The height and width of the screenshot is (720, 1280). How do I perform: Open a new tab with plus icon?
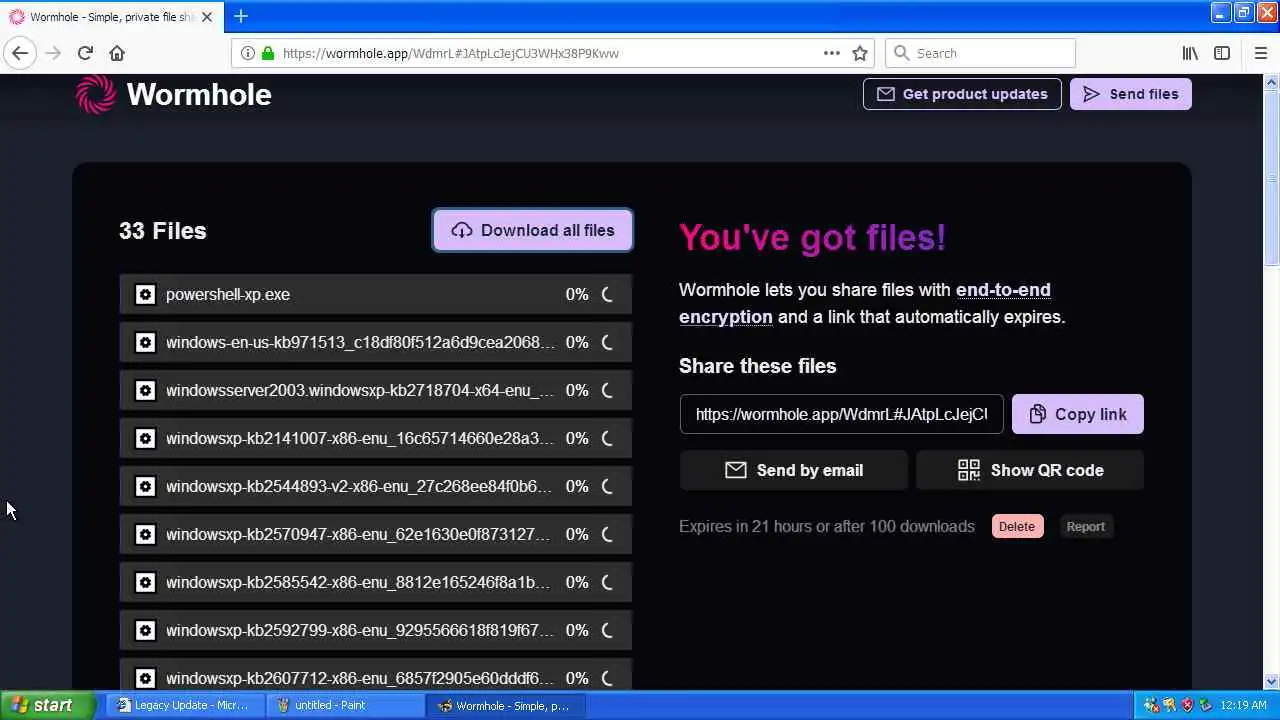(x=241, y=16)
